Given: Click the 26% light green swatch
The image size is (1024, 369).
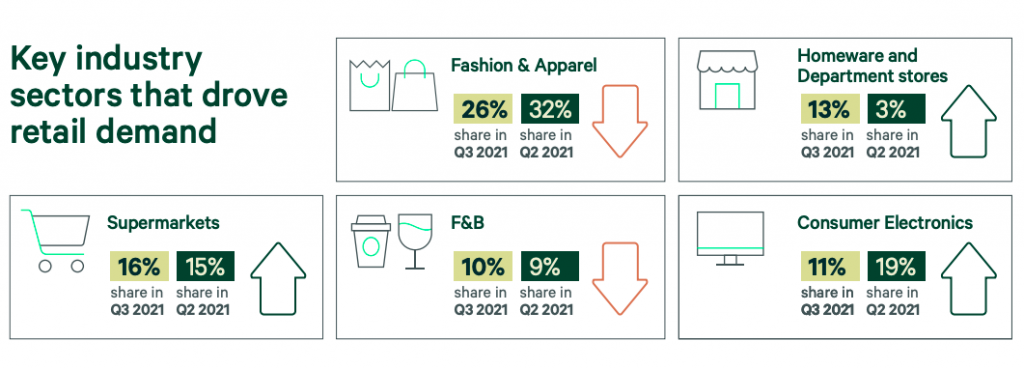Looking at the screenshot, I should (483, 109).
